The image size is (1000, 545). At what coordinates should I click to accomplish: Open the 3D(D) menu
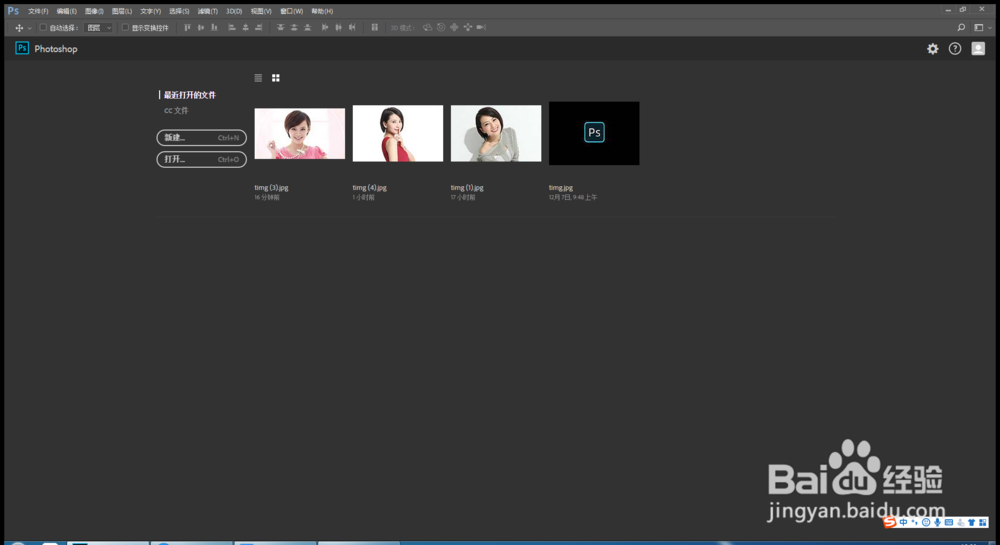click(234, 11)
